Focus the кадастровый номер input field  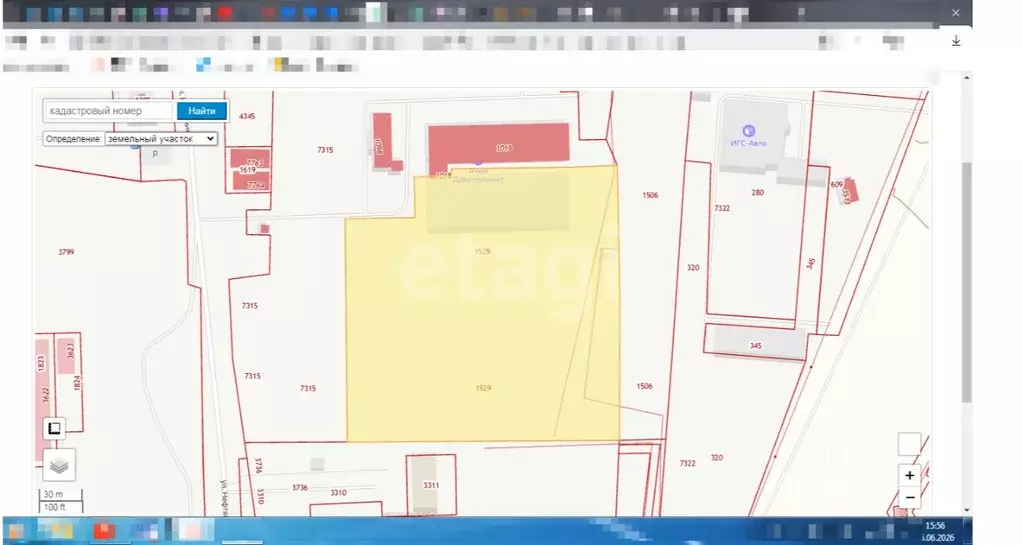110,111
